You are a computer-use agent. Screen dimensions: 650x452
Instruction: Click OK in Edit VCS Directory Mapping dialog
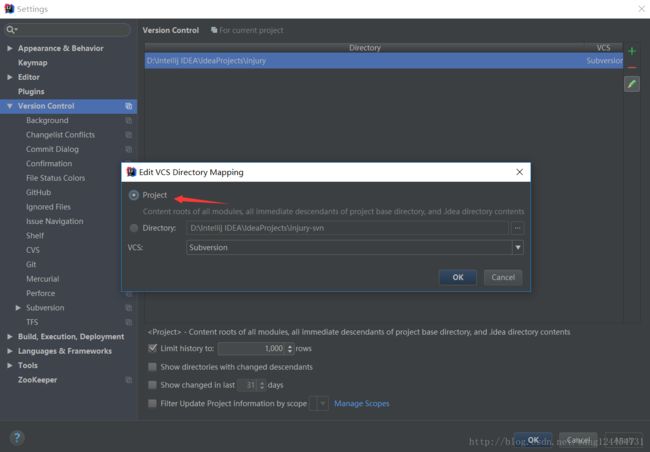click(x=458, y=277)
